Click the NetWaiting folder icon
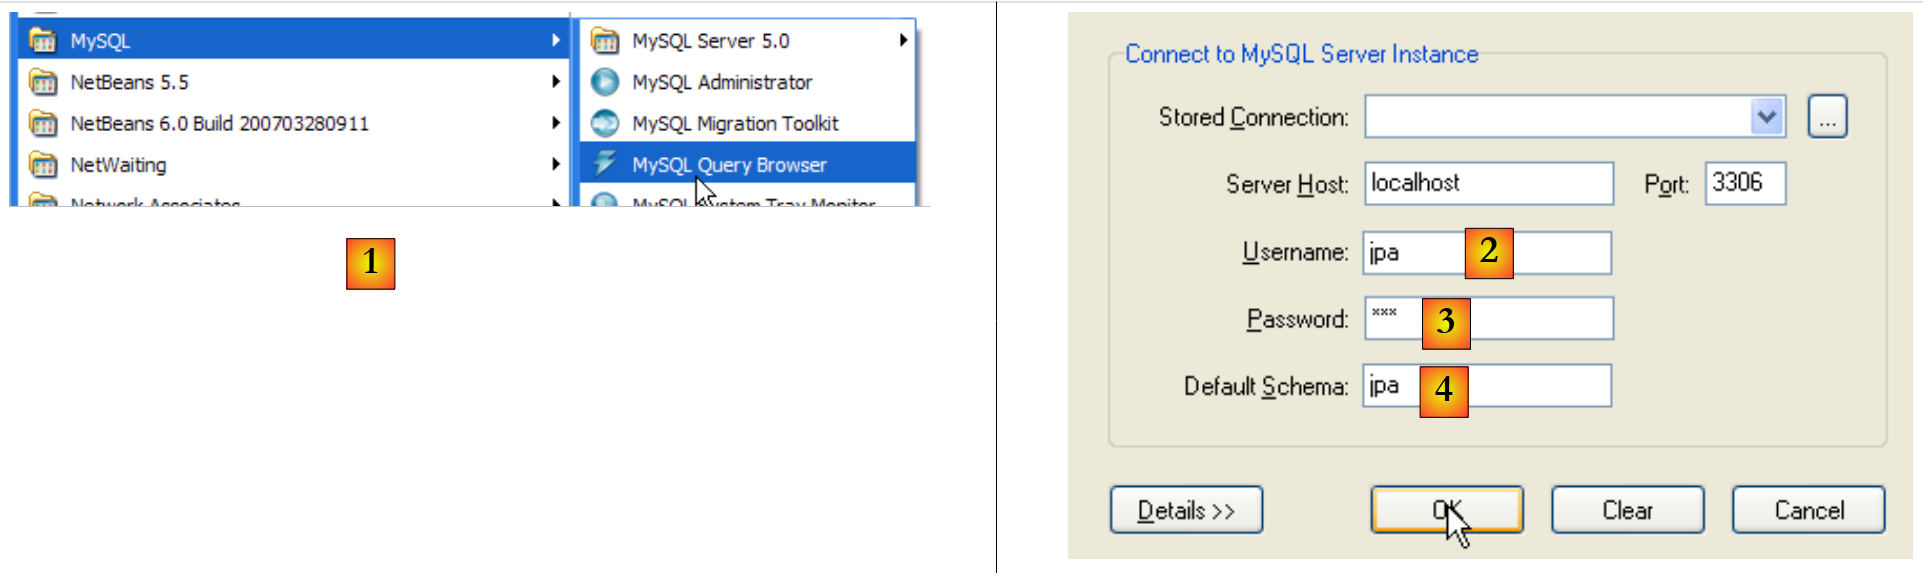The width and height of the screenshot is (1923, 573). pos(43,164)
